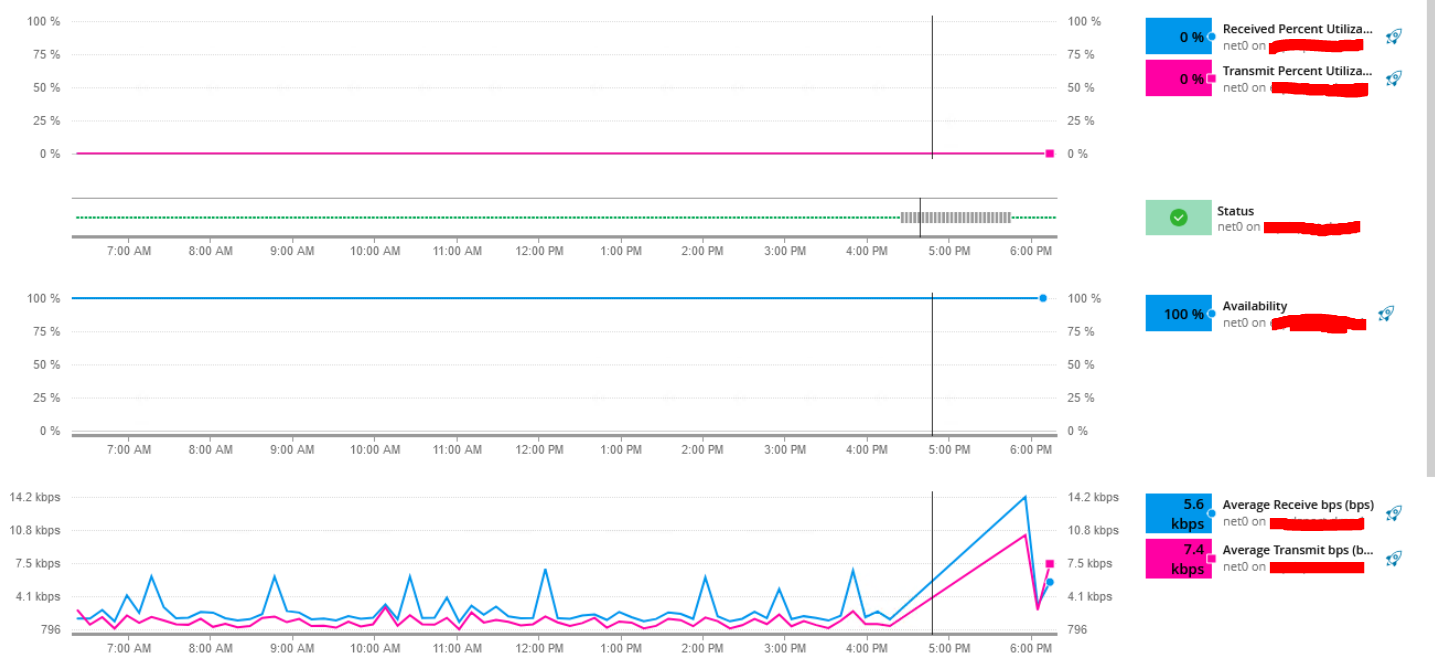Click the 7.4 kbps transmit value box
Screen dimensions: 1435x658
(x=1178, y=558)
